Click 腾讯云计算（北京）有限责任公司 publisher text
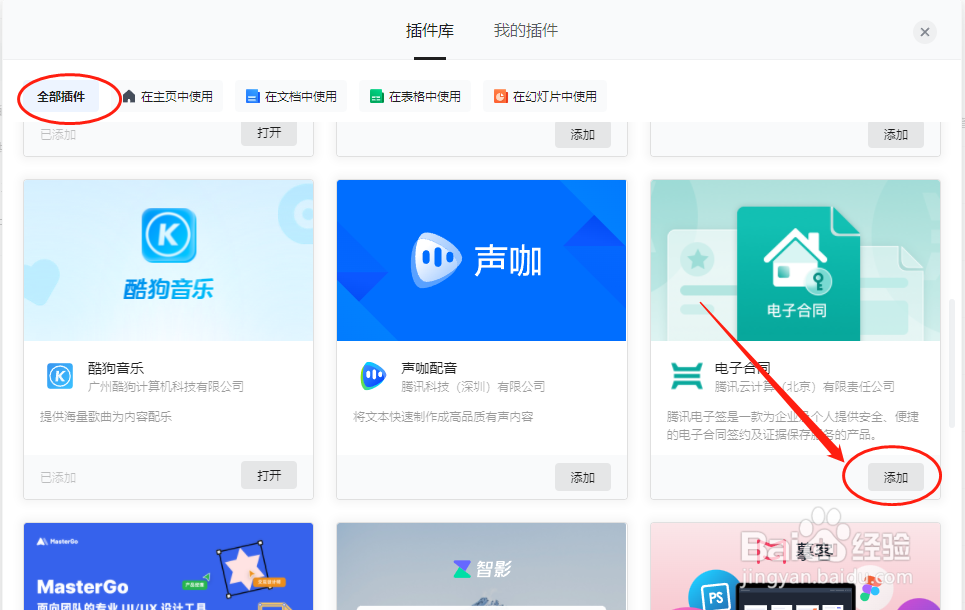Image resolution: width=965 pixels, height=610 pixels. click(x=804, y=387)
